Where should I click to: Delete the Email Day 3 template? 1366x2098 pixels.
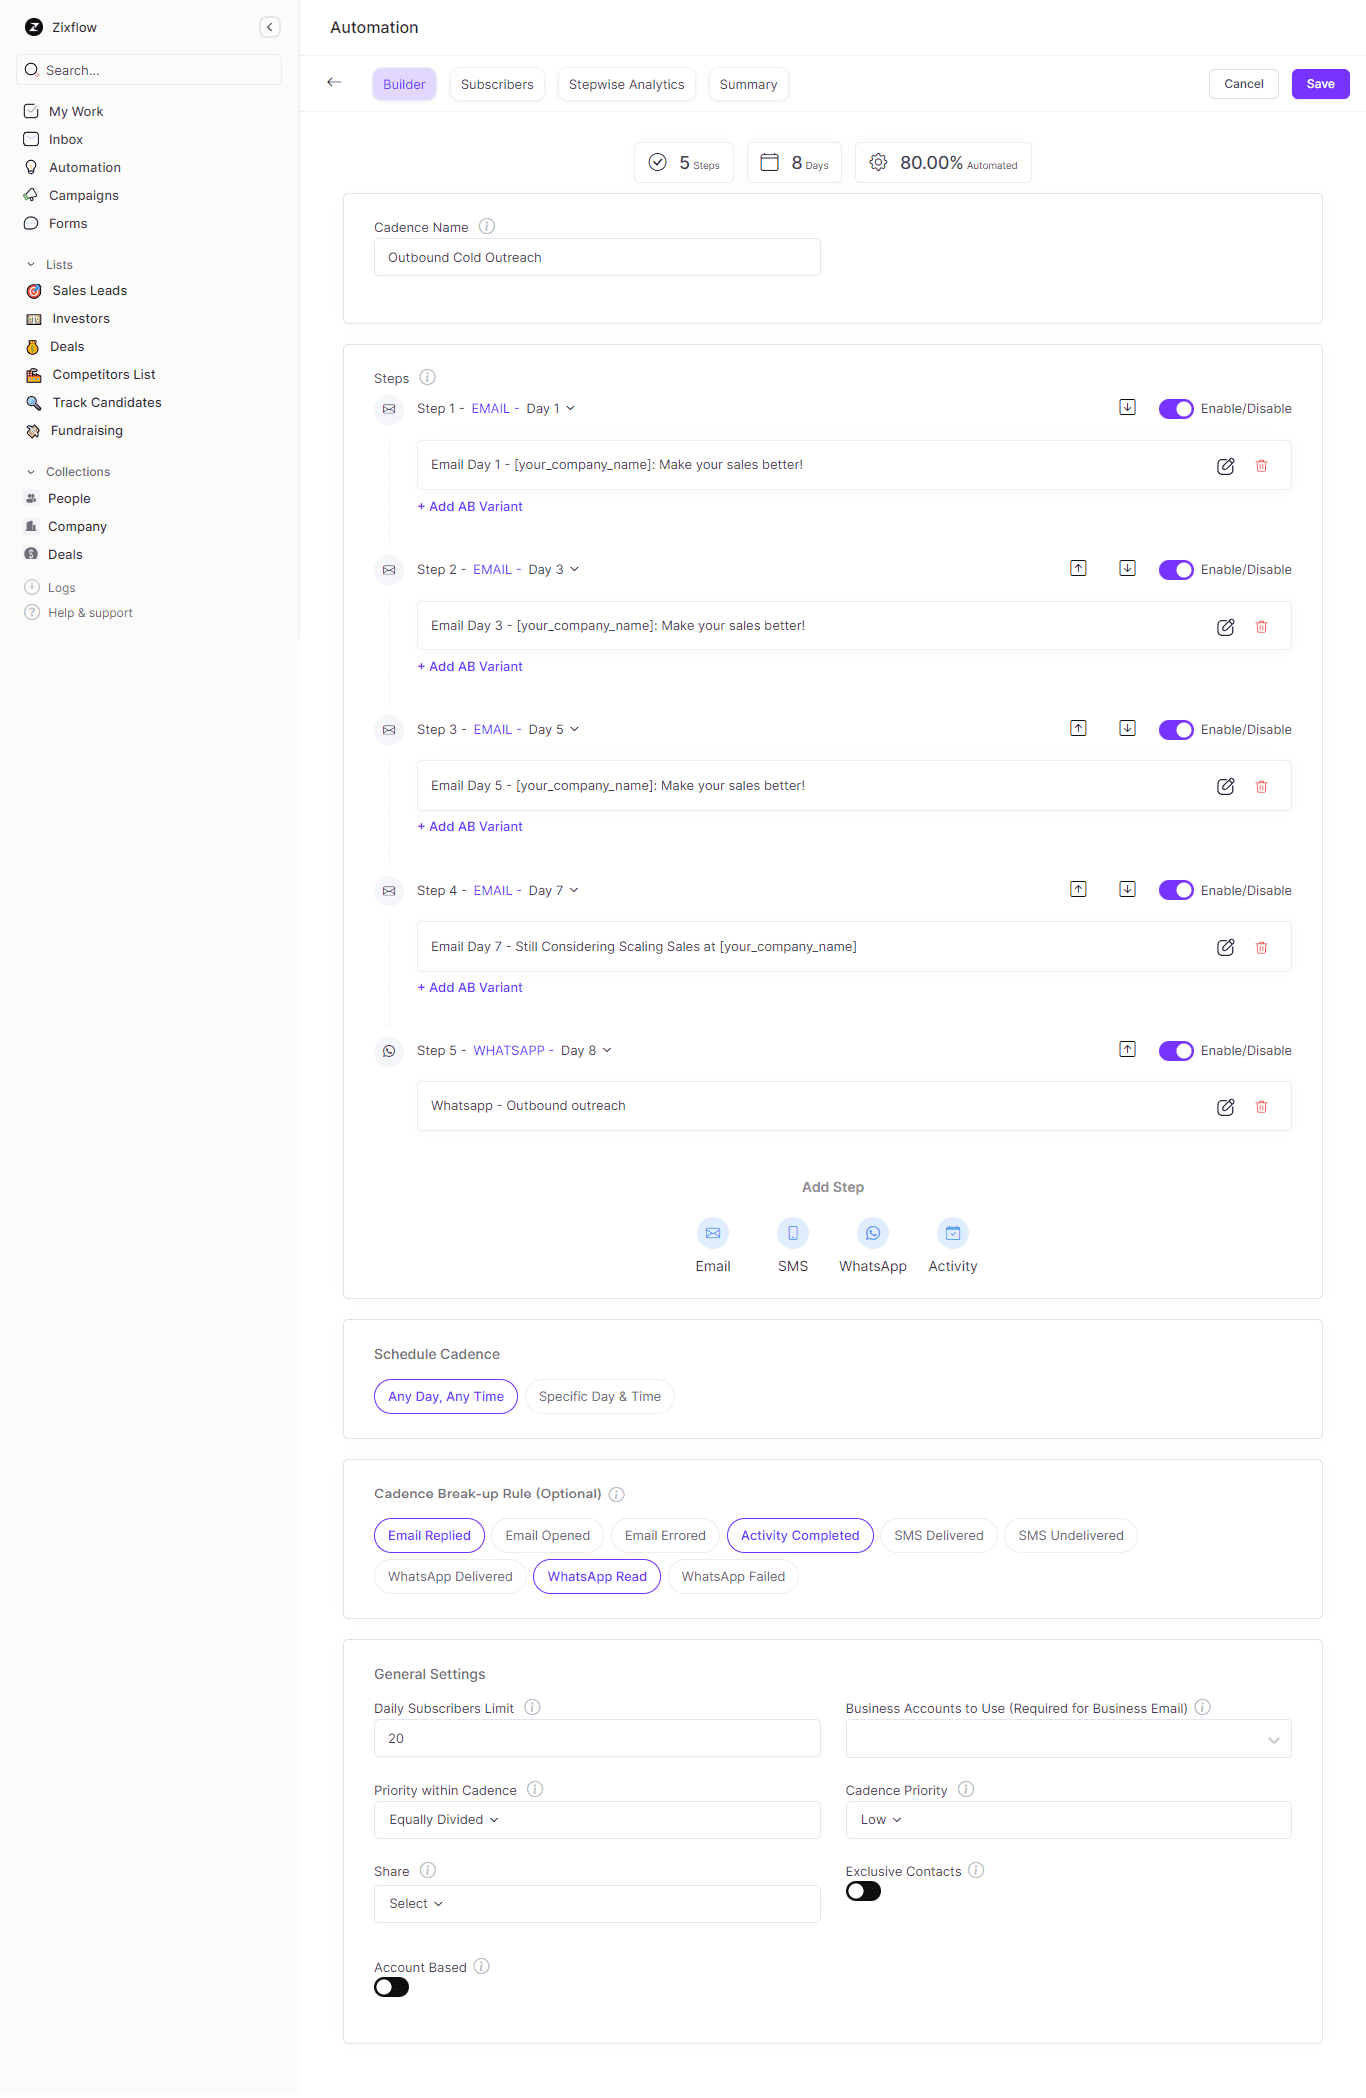1261,627
